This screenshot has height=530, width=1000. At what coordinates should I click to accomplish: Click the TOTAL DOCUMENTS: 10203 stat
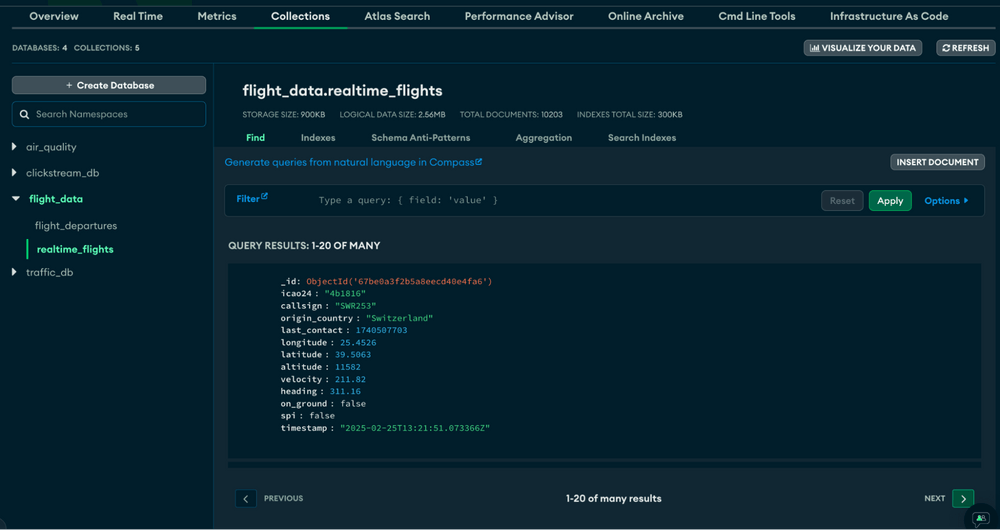click(511, 115)
